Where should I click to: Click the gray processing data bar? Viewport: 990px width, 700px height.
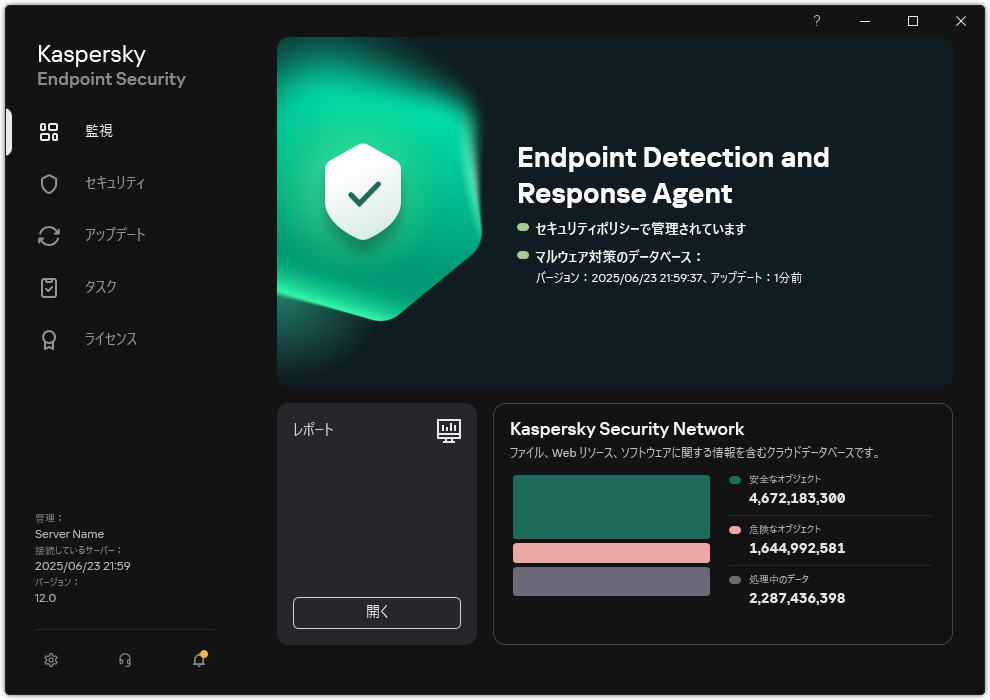611,581
